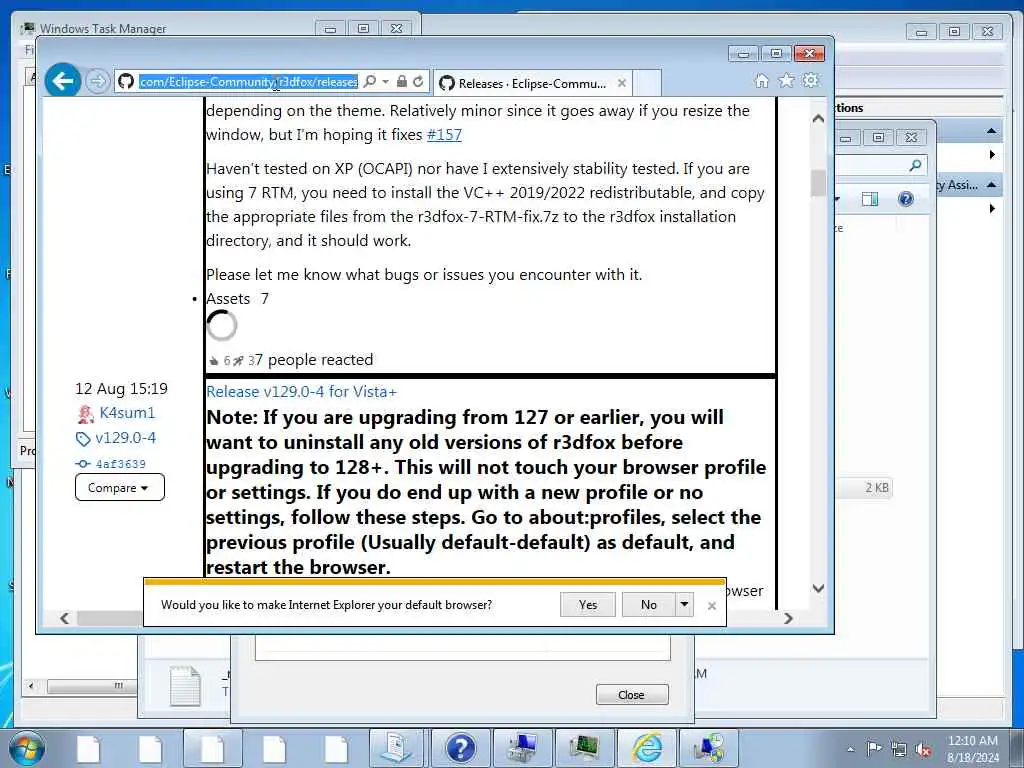The width and height of the screenshot is (1024, 768).
Task: Click the blue Help icon in Explorer window
Action: tap(906, 199)
